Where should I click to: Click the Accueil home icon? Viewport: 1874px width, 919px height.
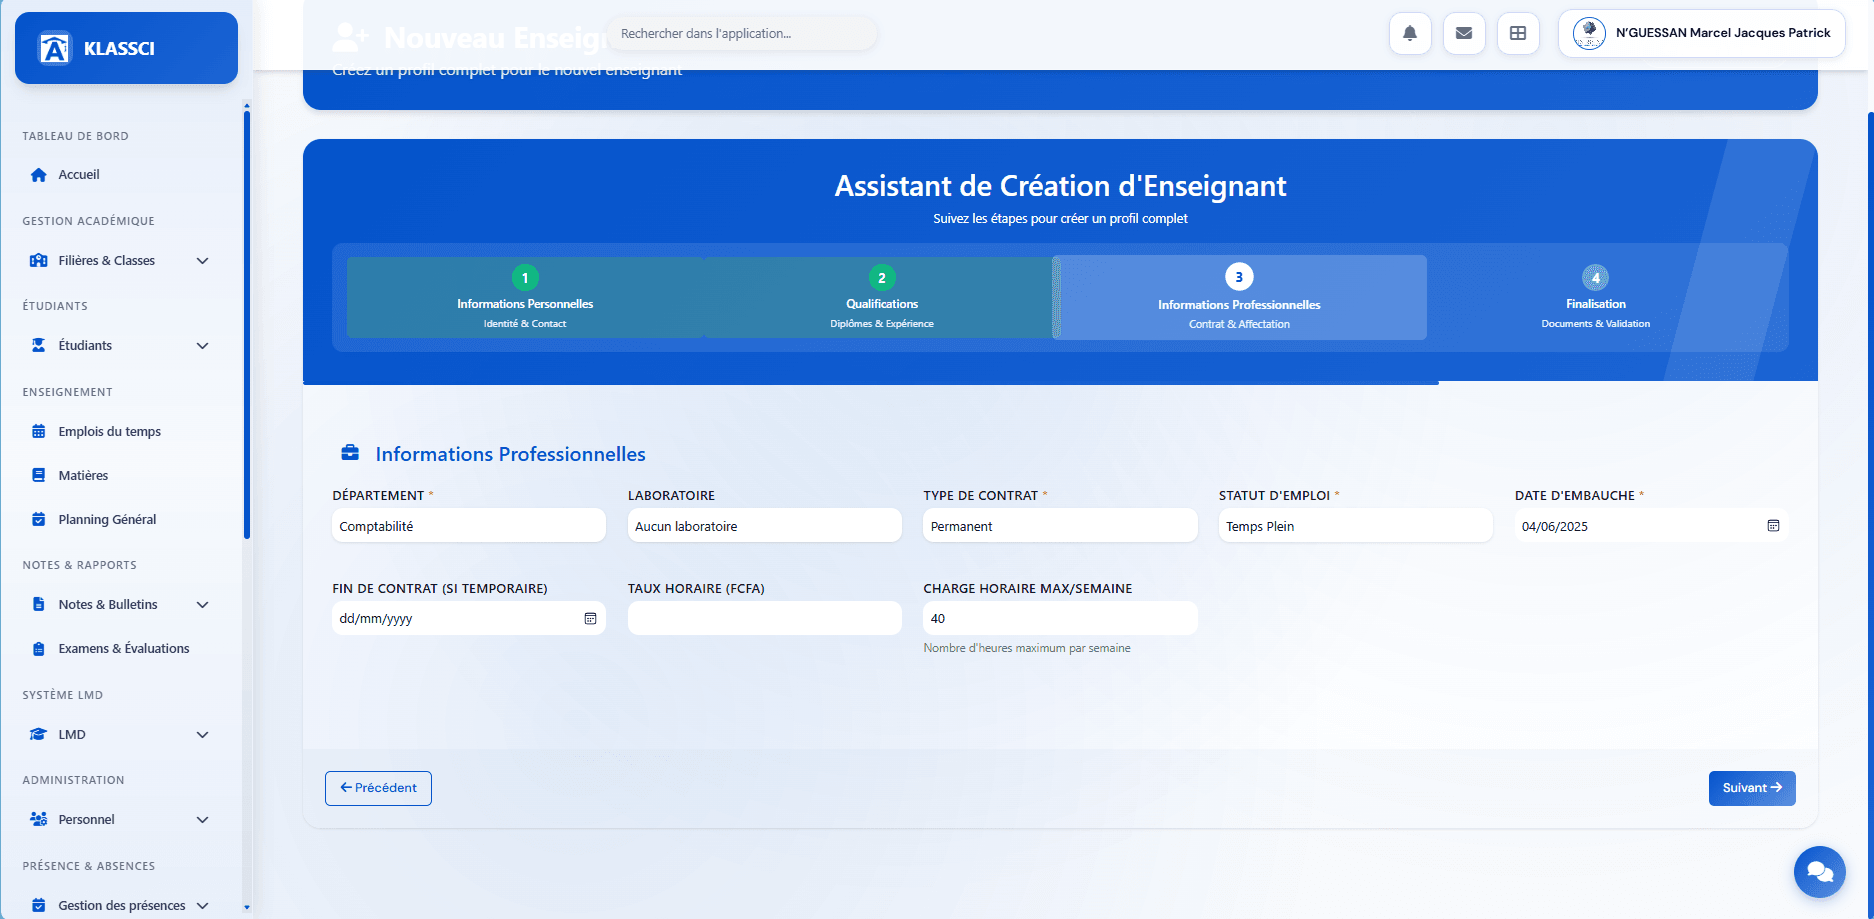tap(39, 175)
